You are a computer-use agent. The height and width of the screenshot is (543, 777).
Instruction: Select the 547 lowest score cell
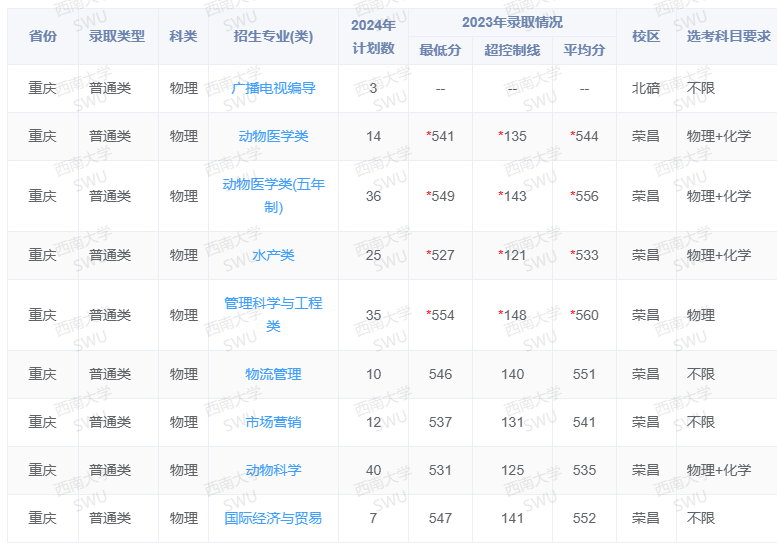[x=440, y=518]
